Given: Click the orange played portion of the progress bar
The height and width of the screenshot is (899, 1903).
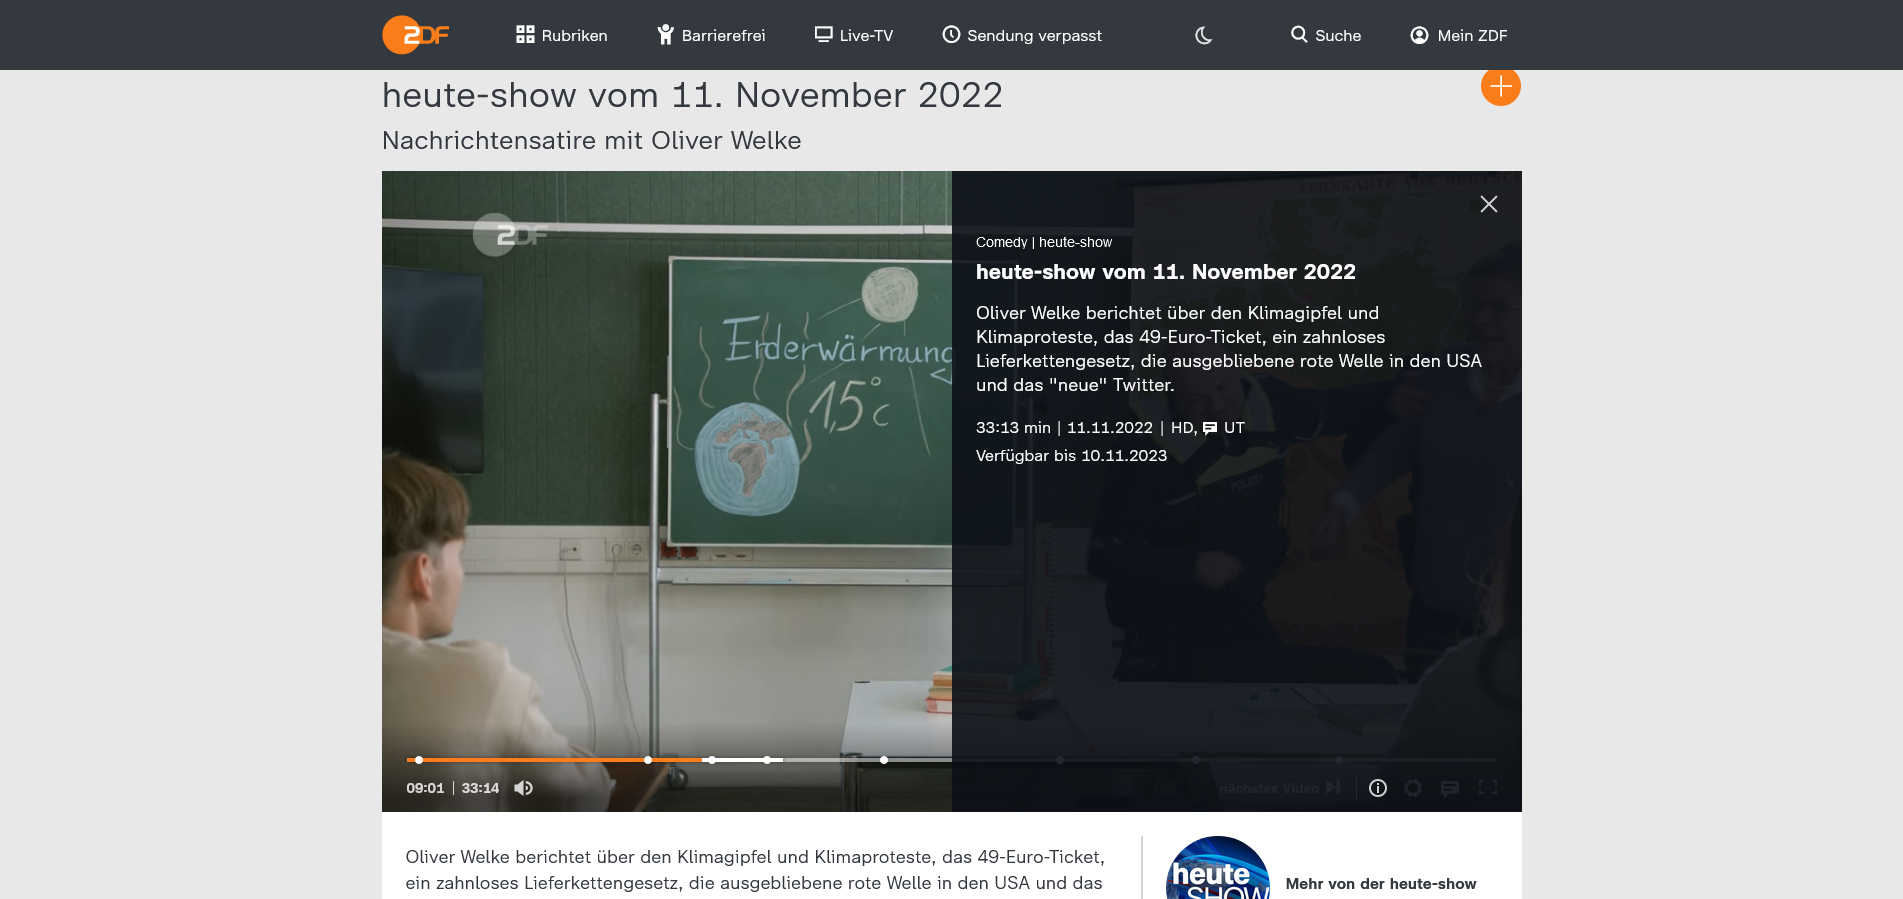Looking at the screenshot, I should (x=530, y=760).
